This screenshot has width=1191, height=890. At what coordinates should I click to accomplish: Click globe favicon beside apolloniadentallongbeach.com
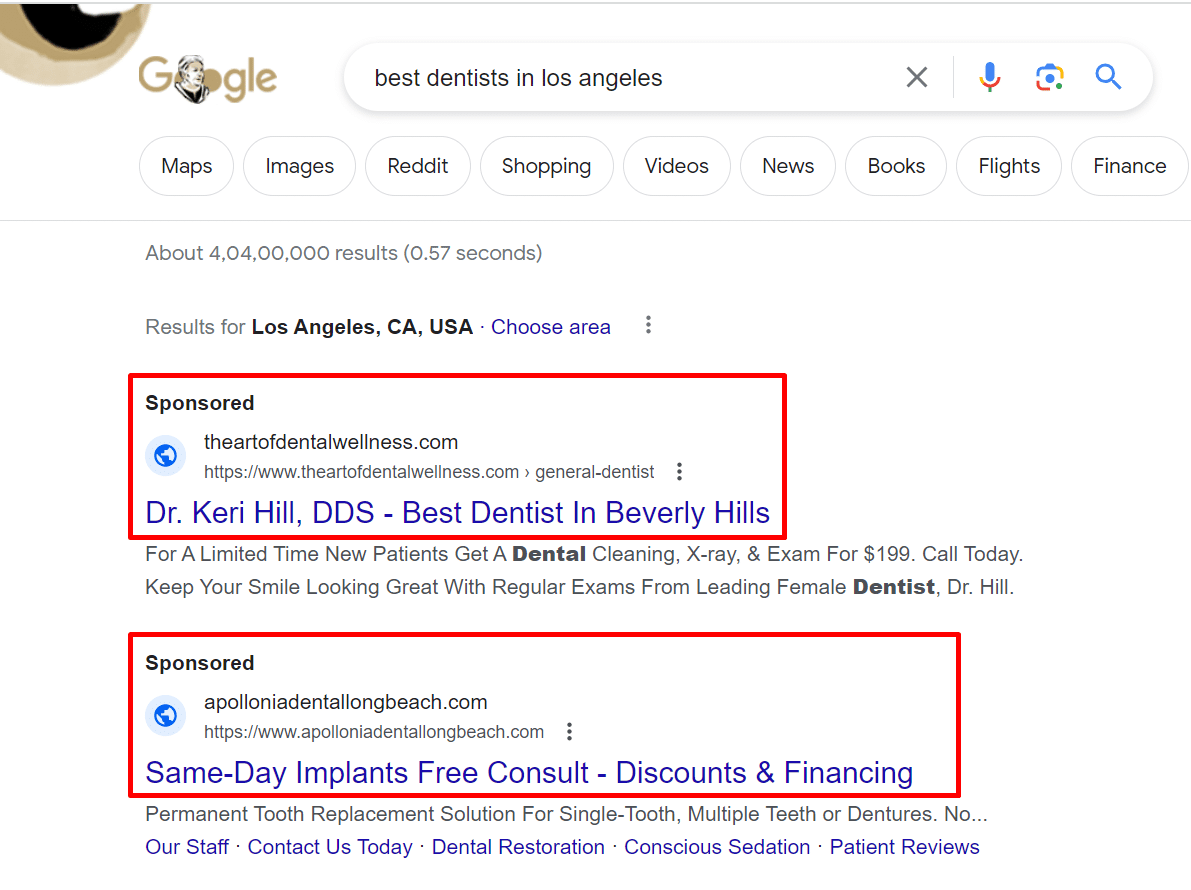(x=166, y=715)
